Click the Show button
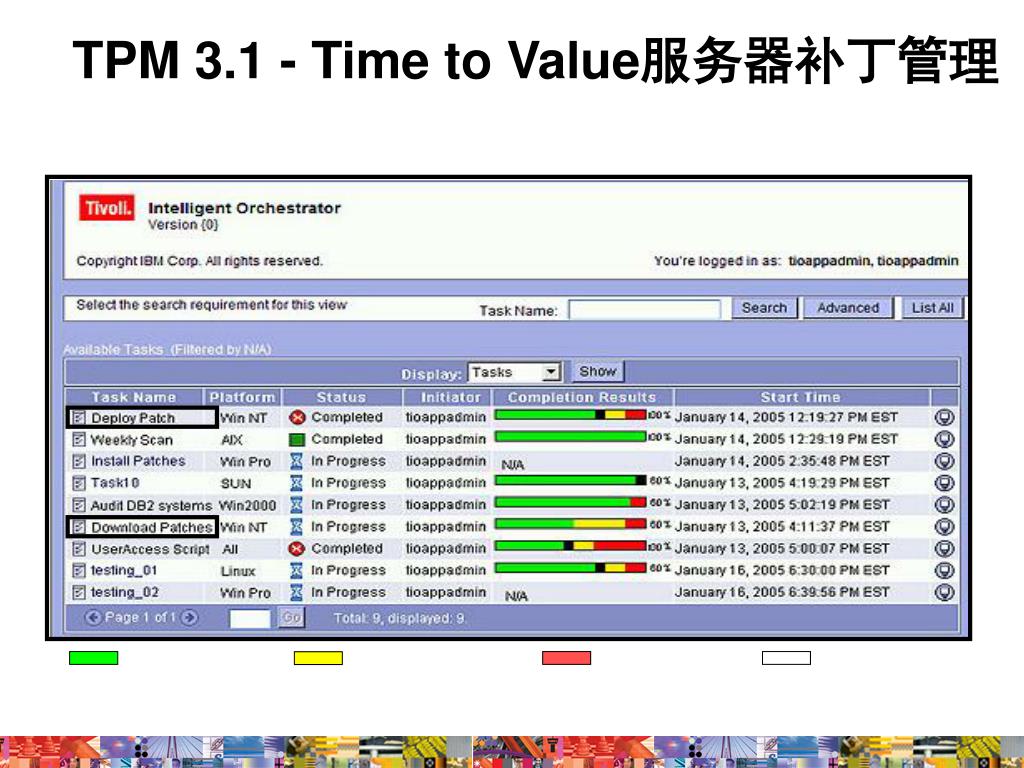Viewport: 1024px width, 768px height. point(598,372)
